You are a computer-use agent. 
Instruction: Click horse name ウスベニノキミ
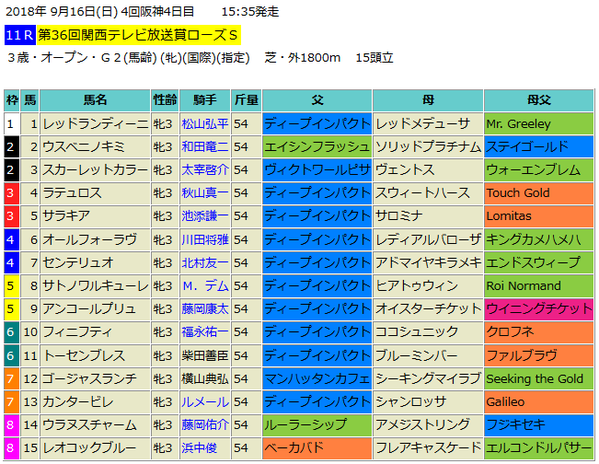tap(83, 147)
